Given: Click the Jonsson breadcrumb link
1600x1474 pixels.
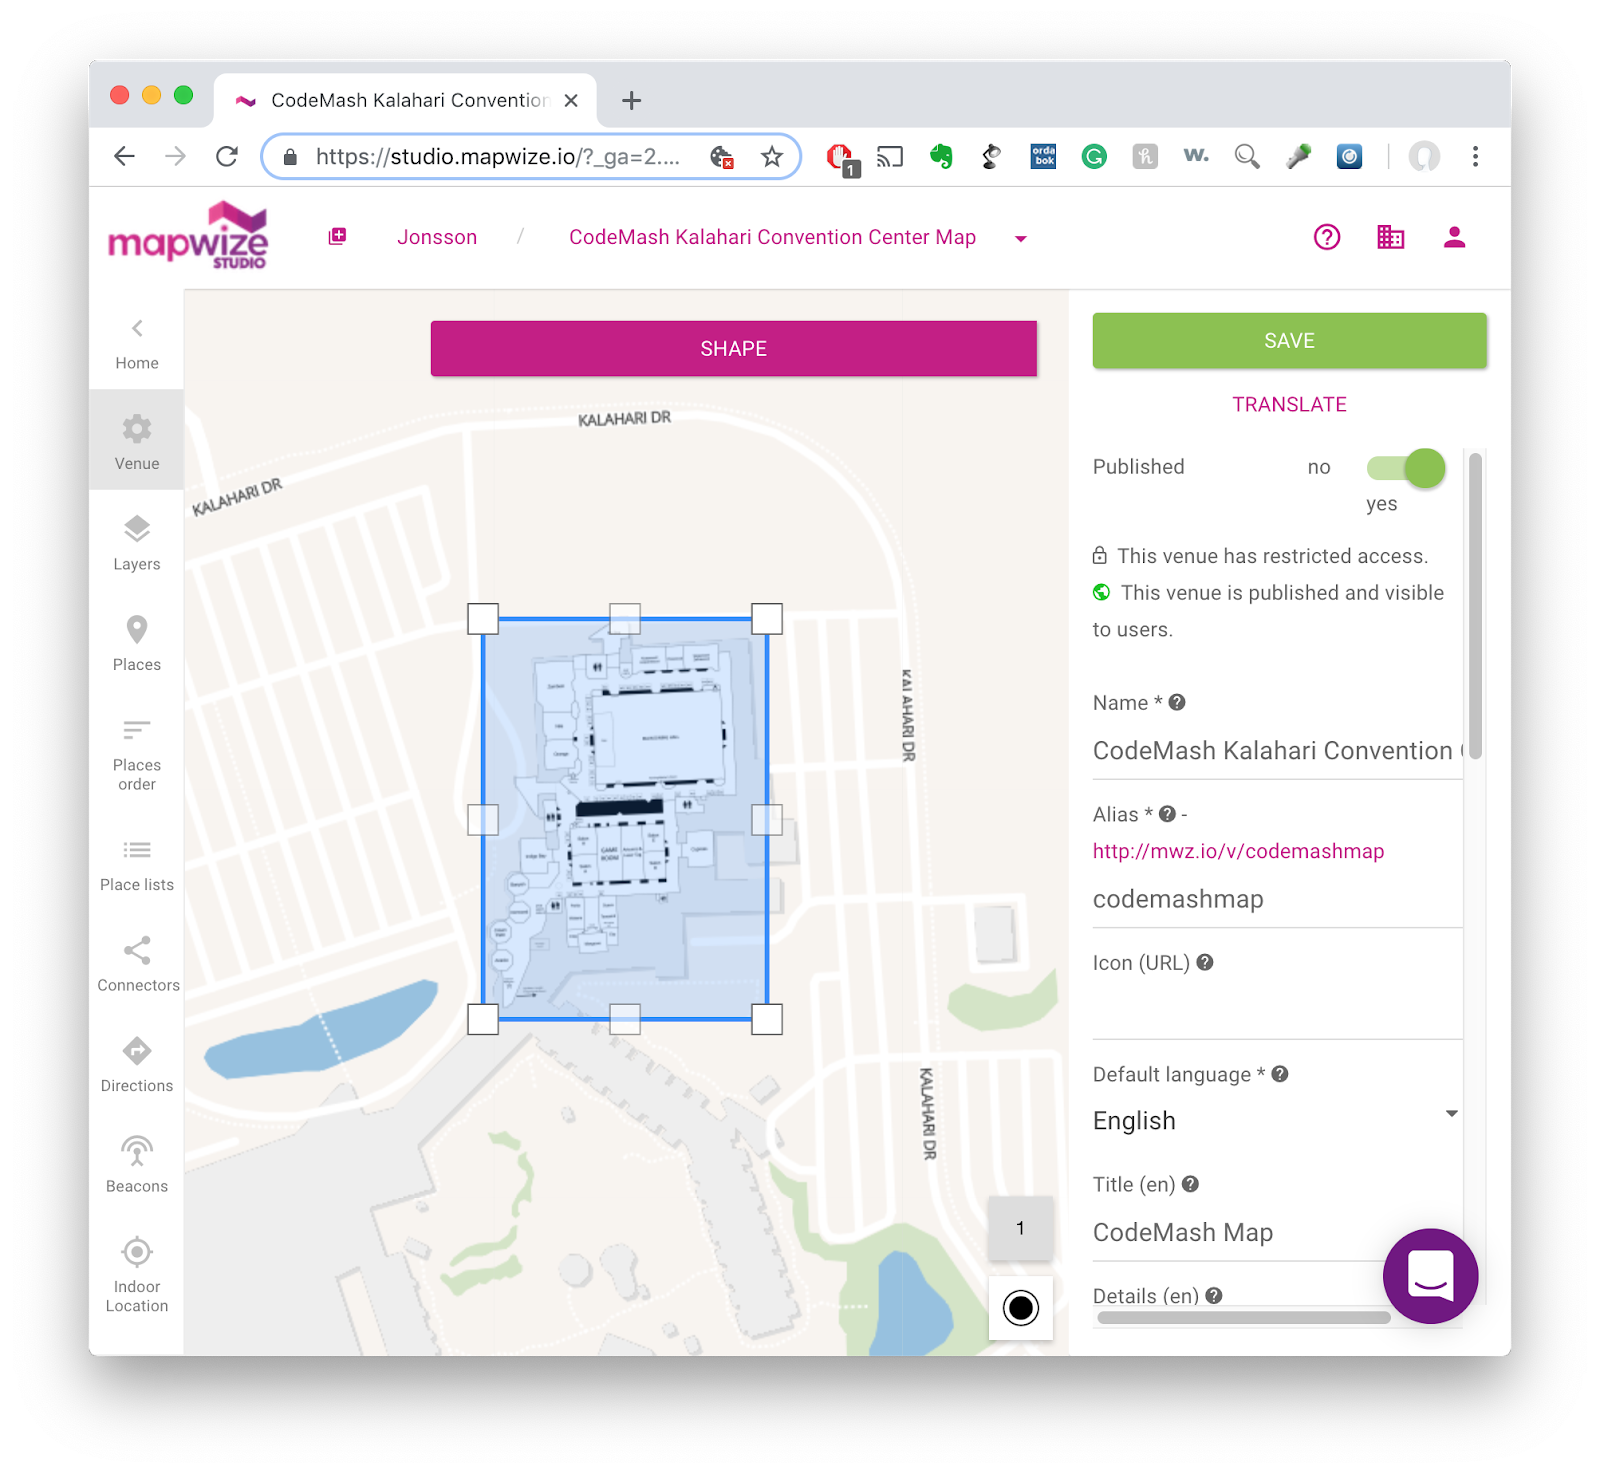Looking at the screenshot, I should point(437,237).
